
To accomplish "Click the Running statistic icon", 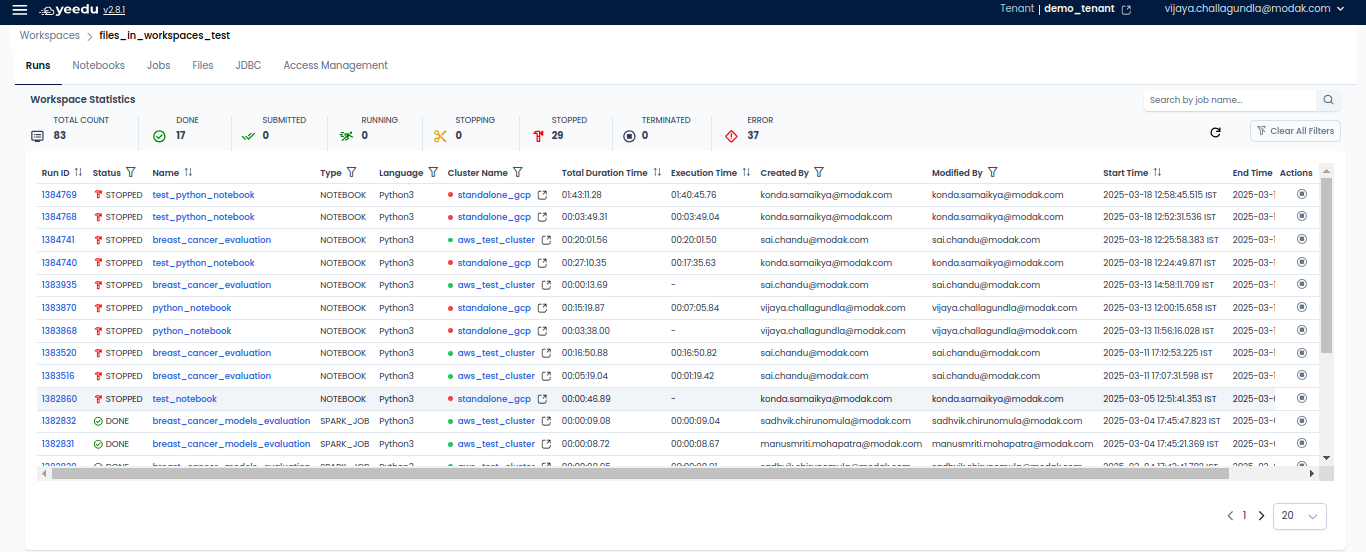I will [345, 136].
